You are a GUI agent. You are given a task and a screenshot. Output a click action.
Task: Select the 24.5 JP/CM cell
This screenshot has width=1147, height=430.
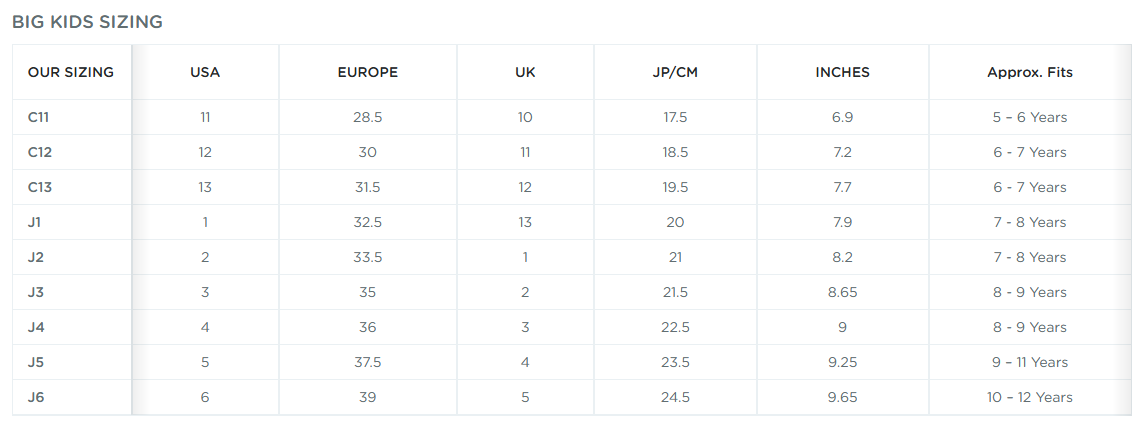point(675,398)
